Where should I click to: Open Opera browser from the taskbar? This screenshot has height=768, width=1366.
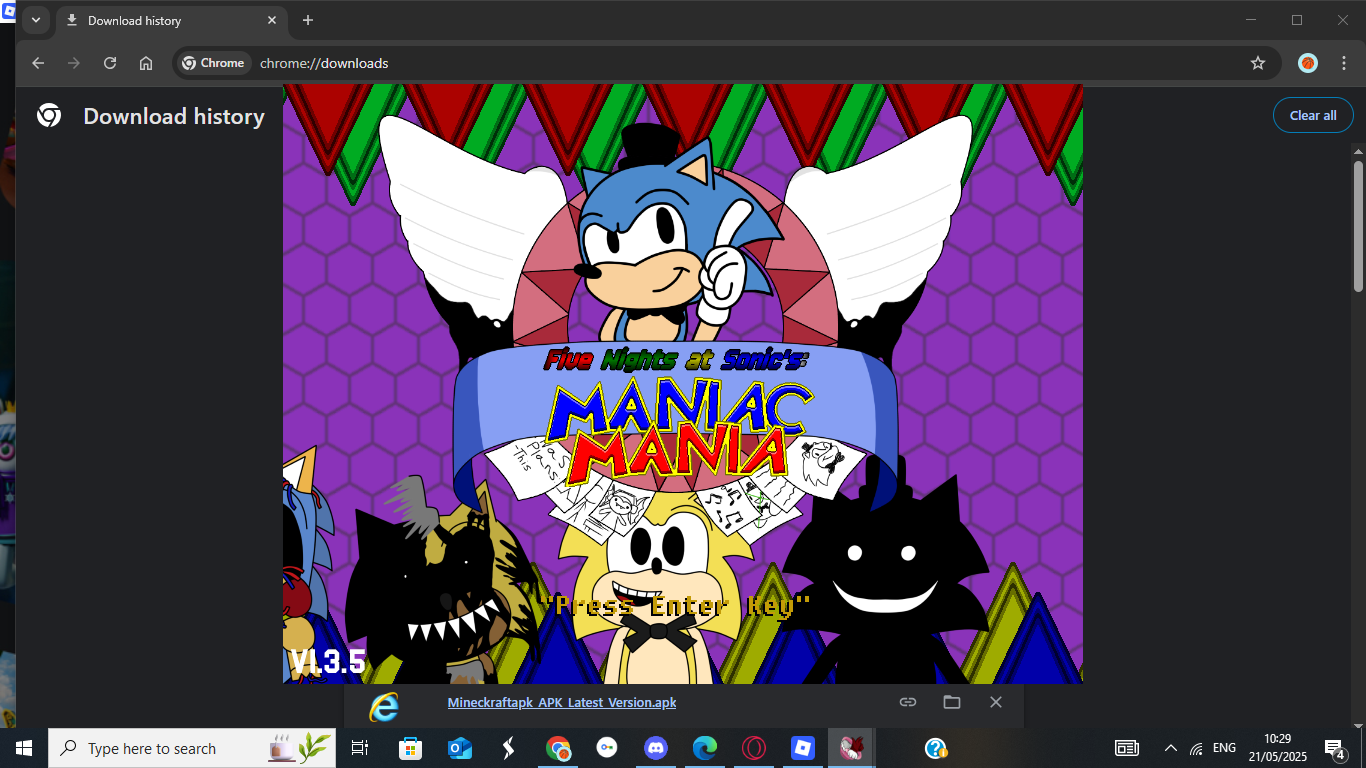[754, 748]
